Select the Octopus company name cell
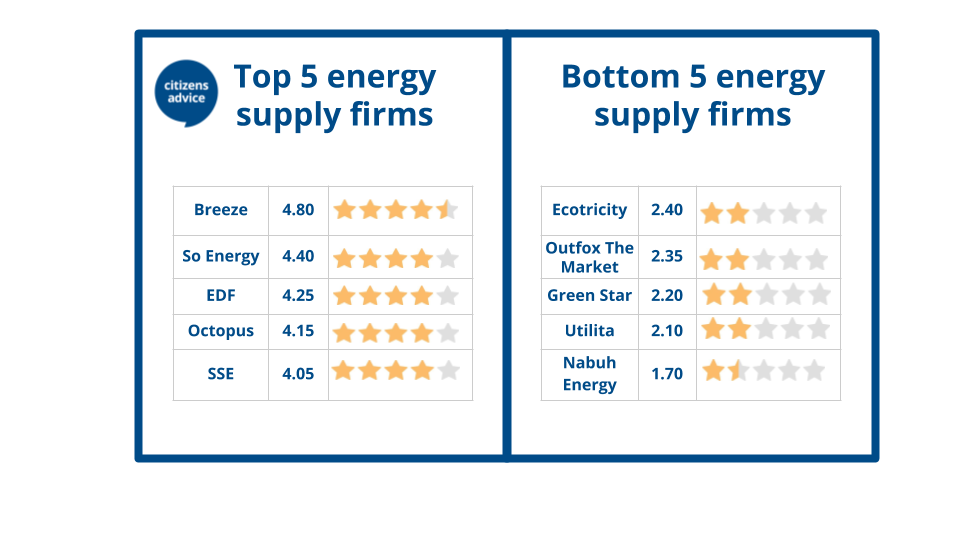960x540 pixels. [x=221, y=332]
